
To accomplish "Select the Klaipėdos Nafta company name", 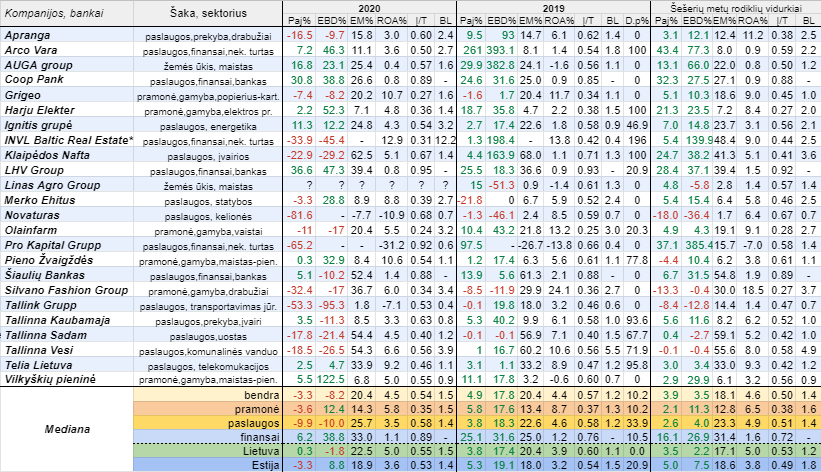I will tap(47, 156).
